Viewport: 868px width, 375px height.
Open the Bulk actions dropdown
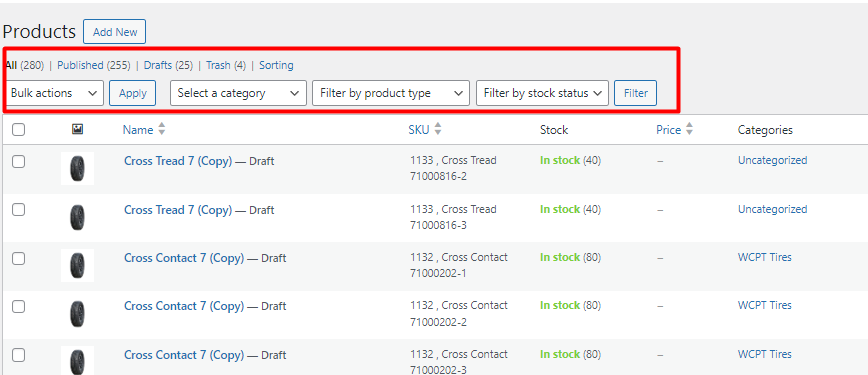[x=54, y=93]
